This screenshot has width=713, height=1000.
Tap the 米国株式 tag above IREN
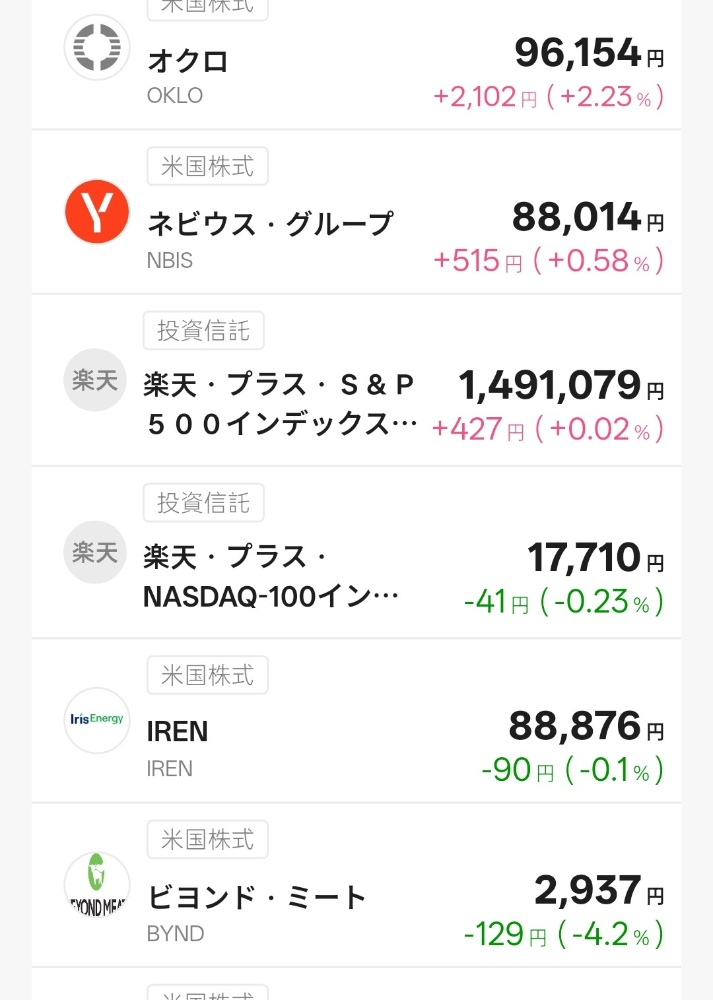[x=208, y=674]
